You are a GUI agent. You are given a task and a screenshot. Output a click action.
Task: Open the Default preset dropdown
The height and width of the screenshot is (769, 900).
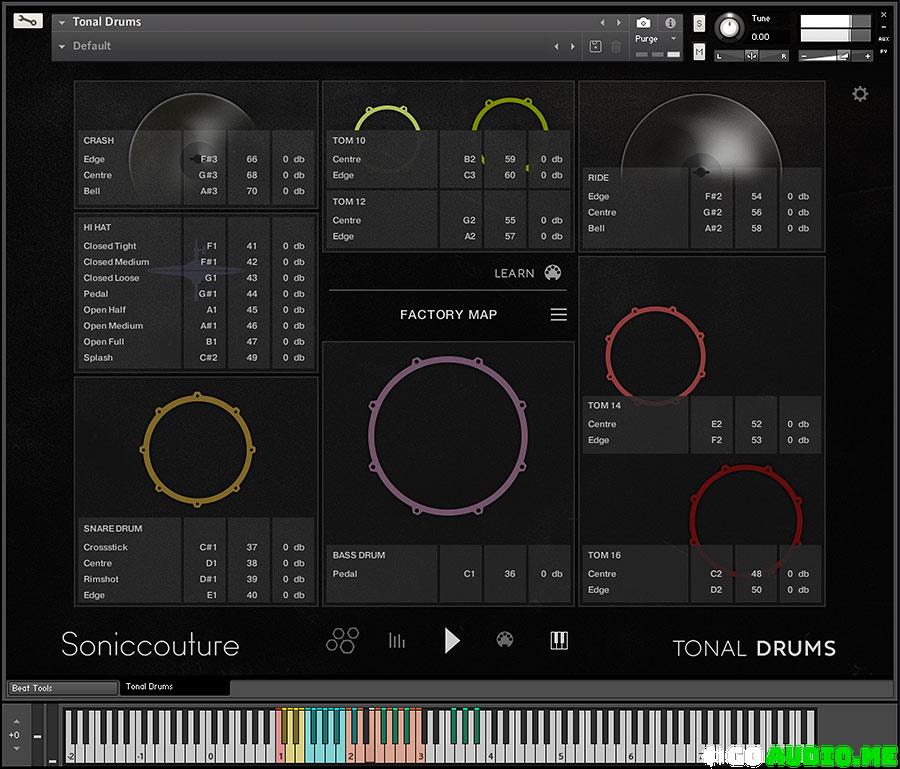point(62,46)
